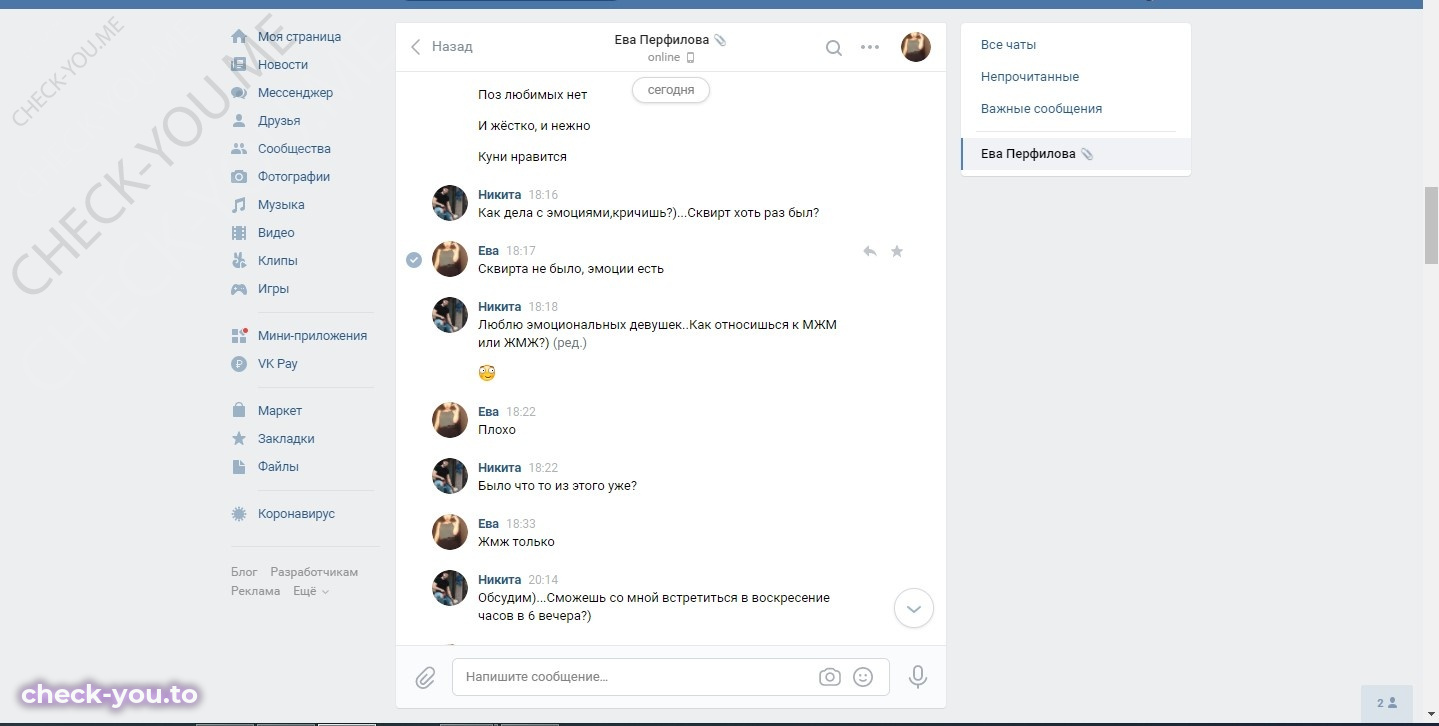1439x726 pixels.
Task: Click the VK Pay icon
Action: [x=239, y=364]
